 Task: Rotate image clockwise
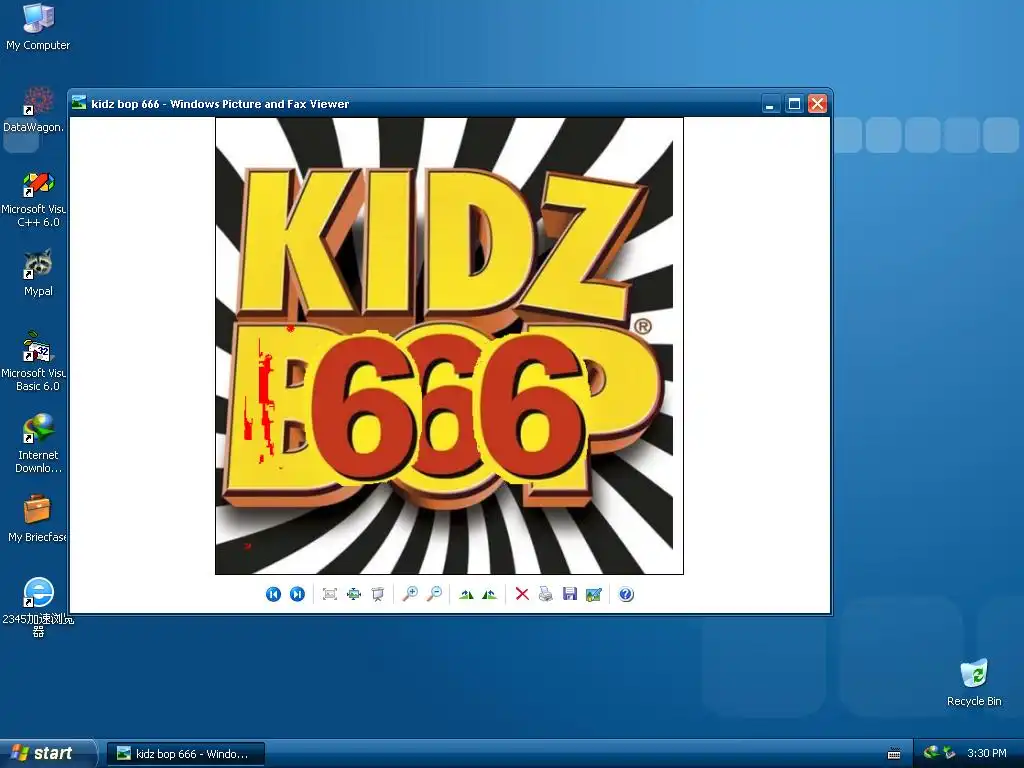point(466,594)
